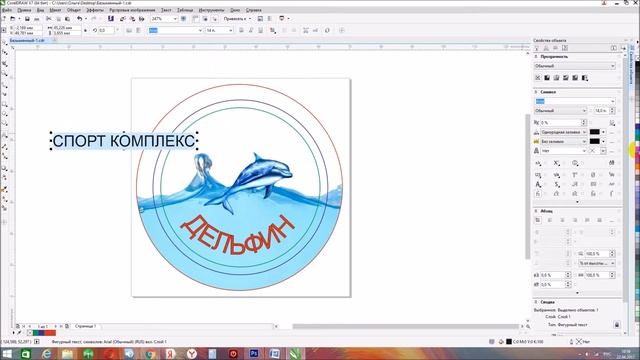640x360 pixels.
Task: Click the no-transparency icon in Transparency section
Action: click(x=538, y=78)
